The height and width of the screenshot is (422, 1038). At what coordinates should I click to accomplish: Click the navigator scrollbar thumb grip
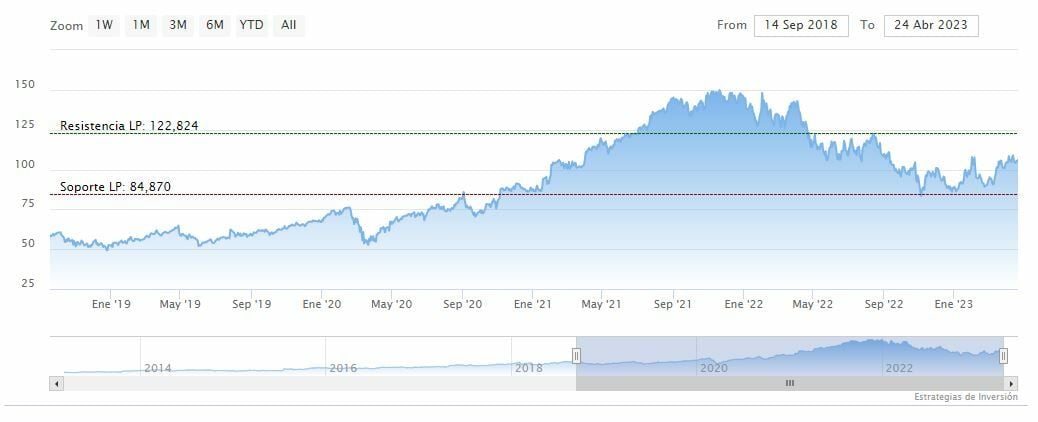tap(790, 384)
